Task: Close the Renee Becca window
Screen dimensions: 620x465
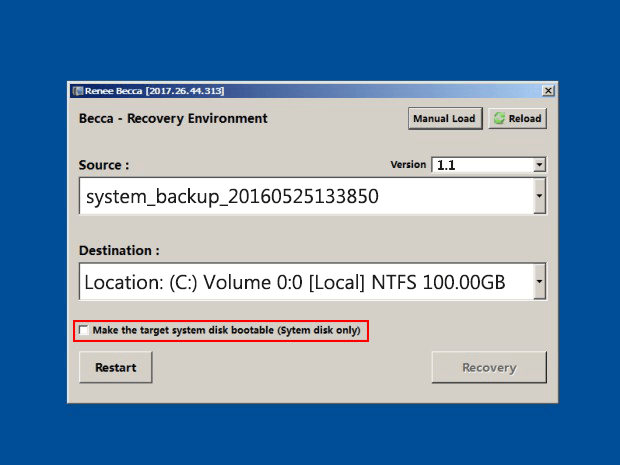Action: (x=548, y=91)
